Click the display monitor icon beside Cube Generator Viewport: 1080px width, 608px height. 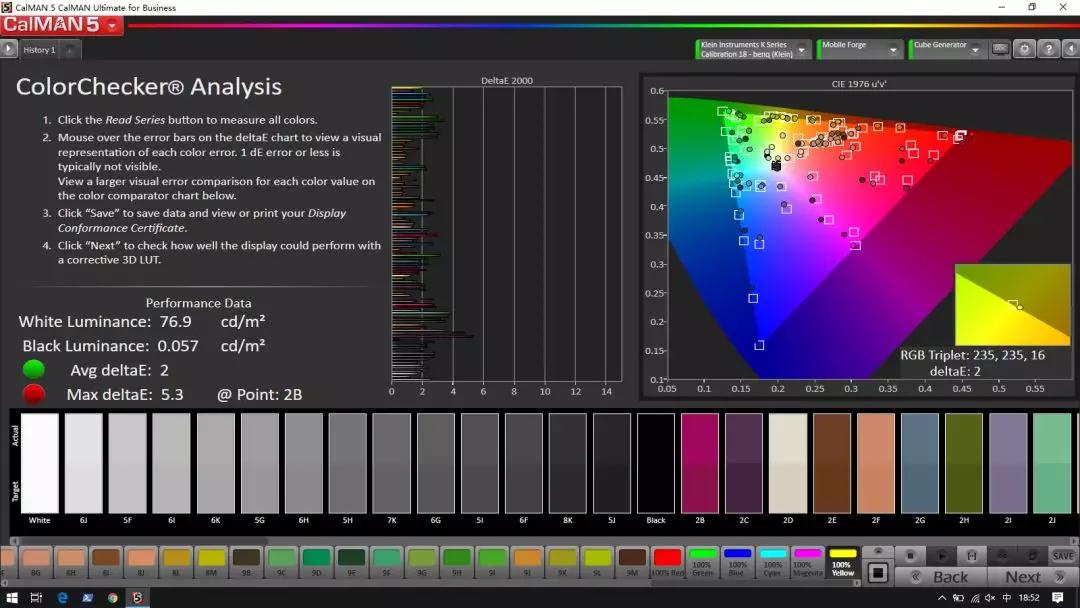coord(1000,49)
